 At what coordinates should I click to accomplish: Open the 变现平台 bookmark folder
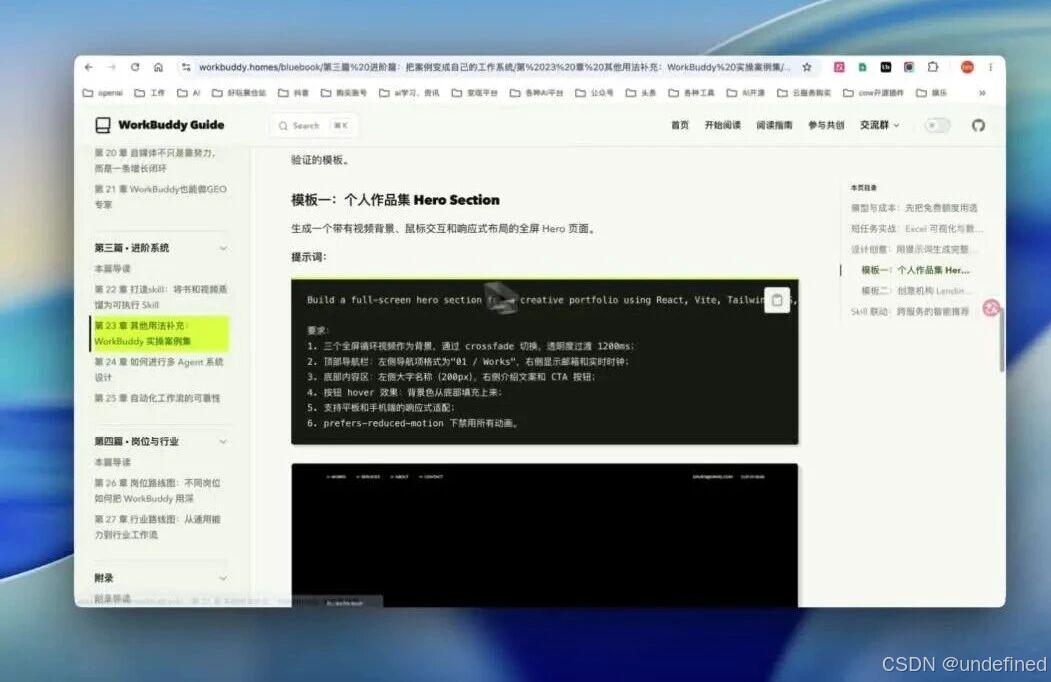(475, 93)
